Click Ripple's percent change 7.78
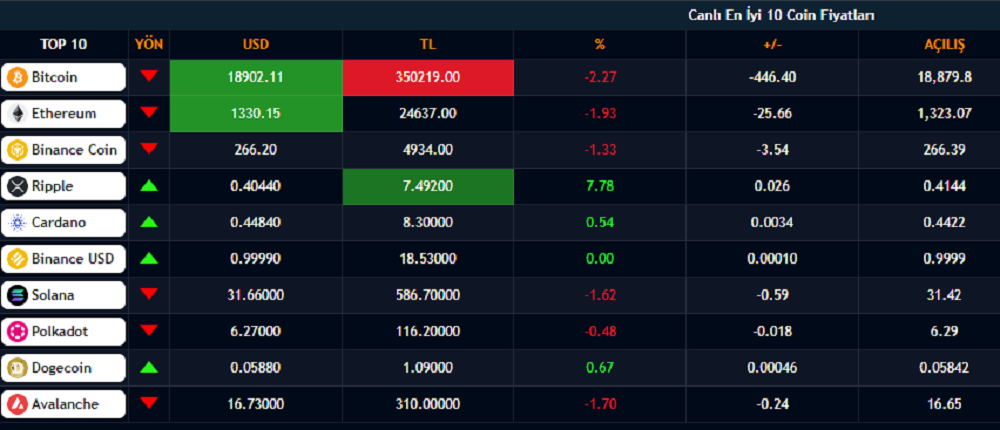Image resolution: width=1000 pixels, height=430 pixels. (599, 186)
